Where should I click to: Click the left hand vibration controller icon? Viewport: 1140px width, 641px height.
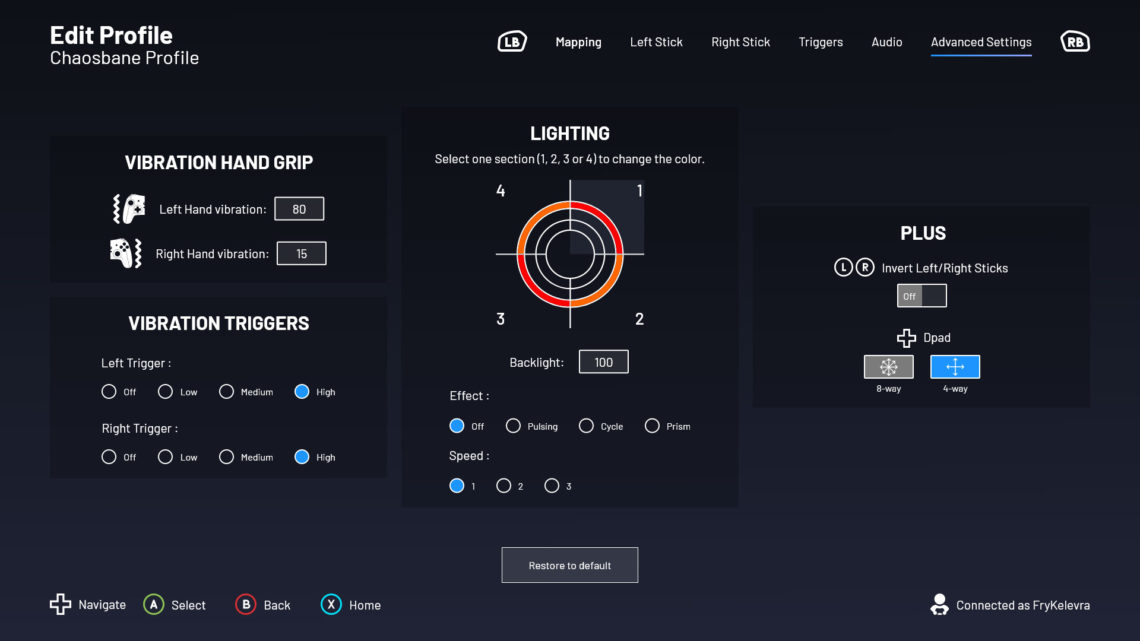click(x=129, y=209)
